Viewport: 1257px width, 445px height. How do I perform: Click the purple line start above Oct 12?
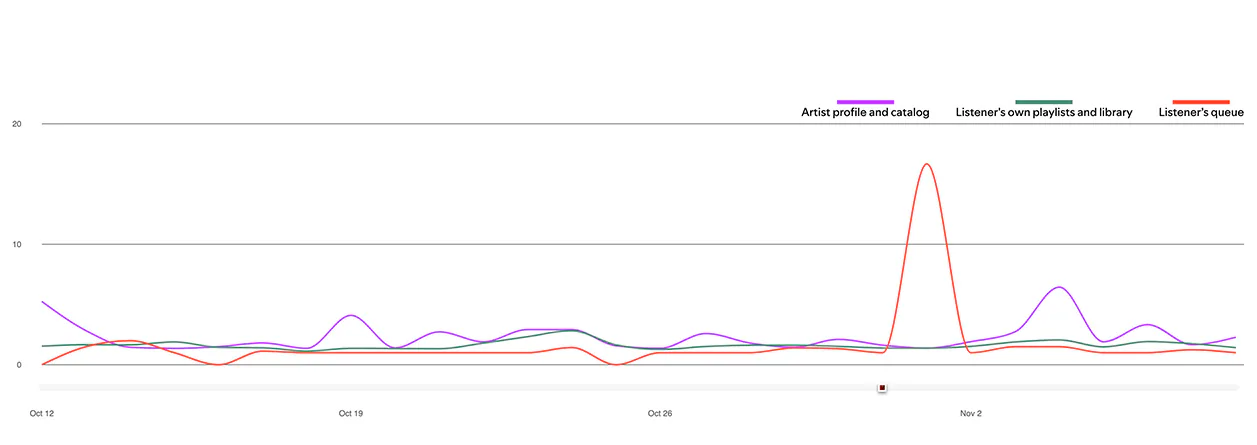[x=43, y=301]
